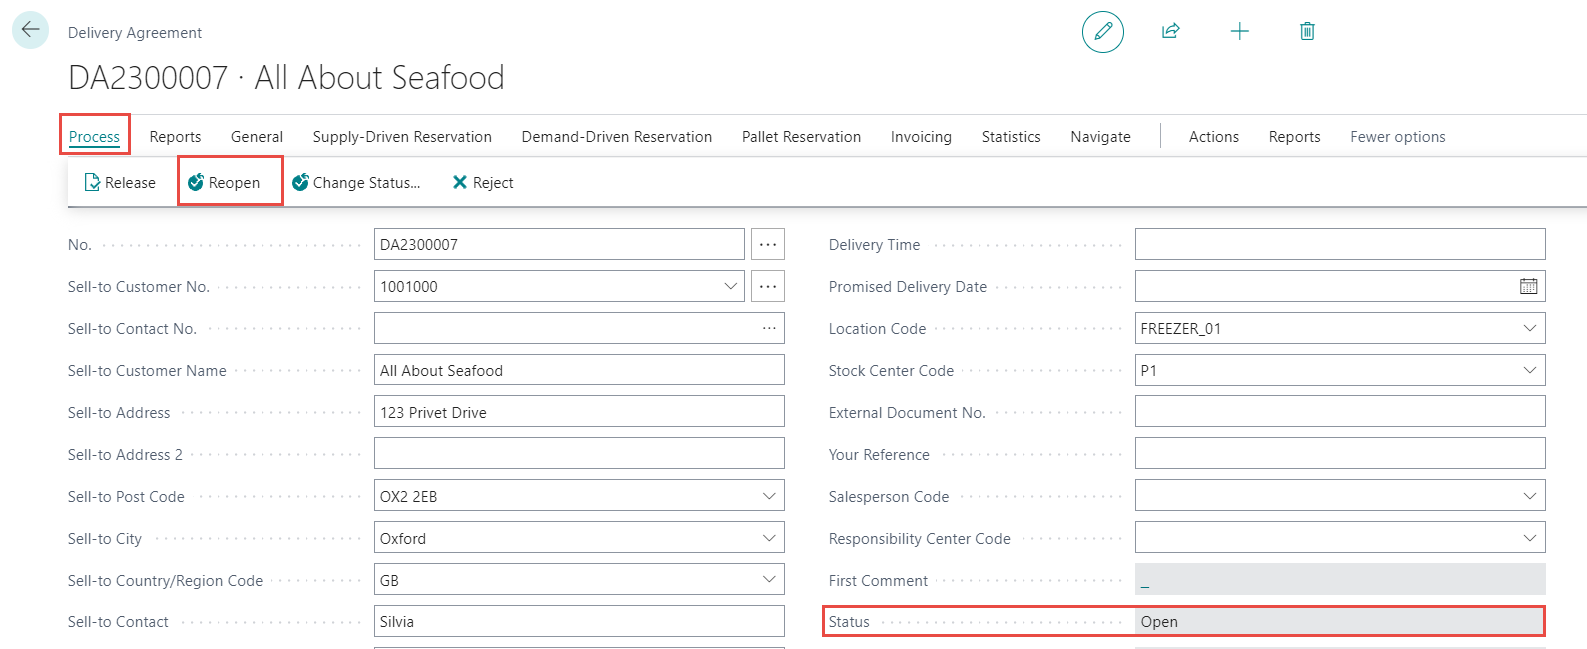Click the share icon

(1170, 32)
